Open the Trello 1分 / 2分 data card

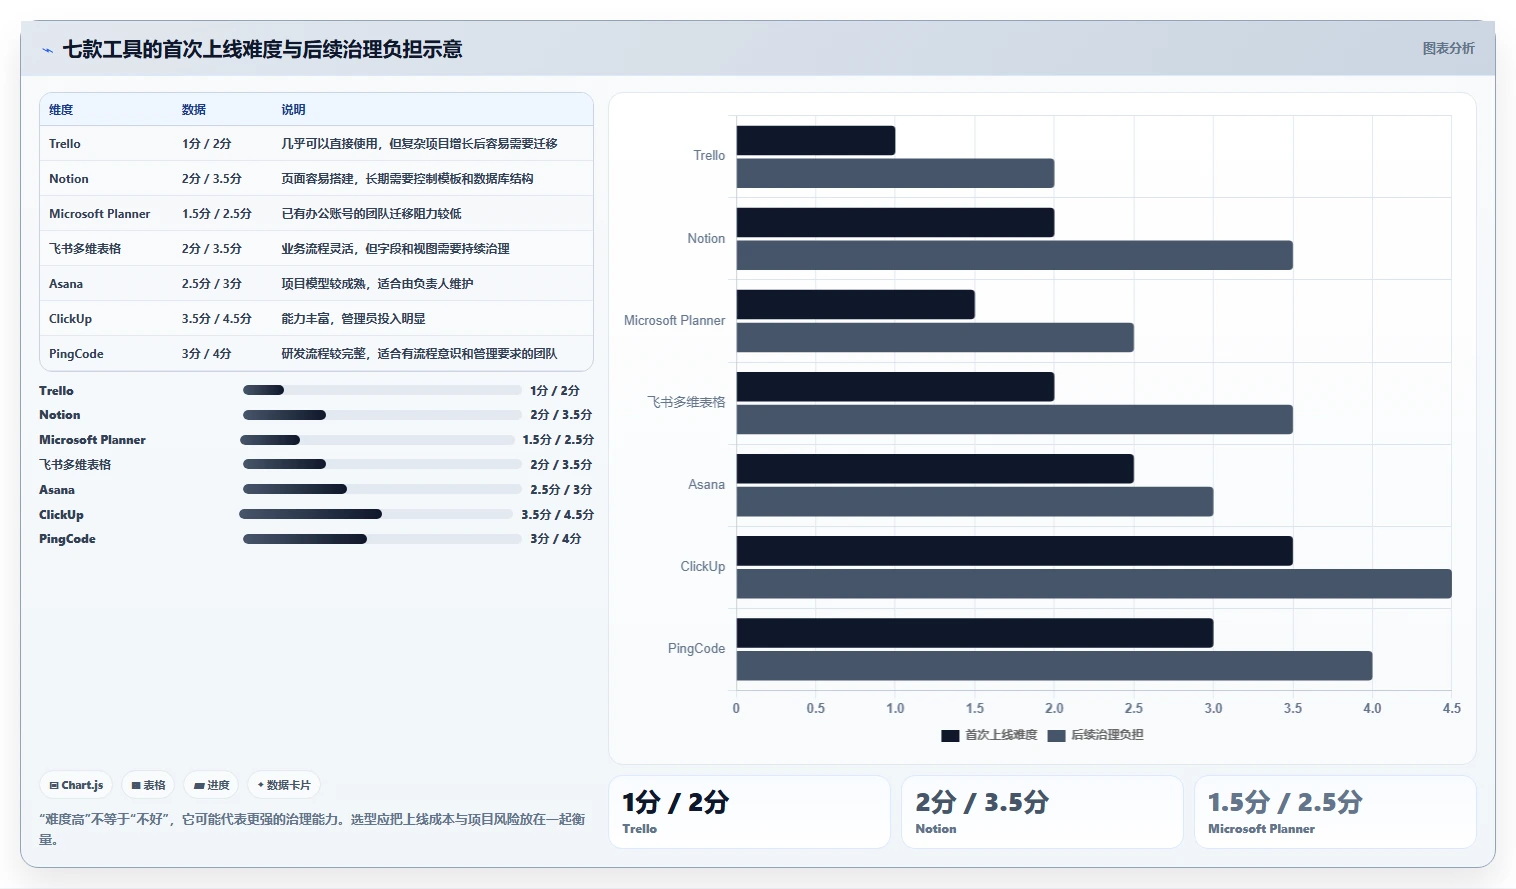[749, 812]
